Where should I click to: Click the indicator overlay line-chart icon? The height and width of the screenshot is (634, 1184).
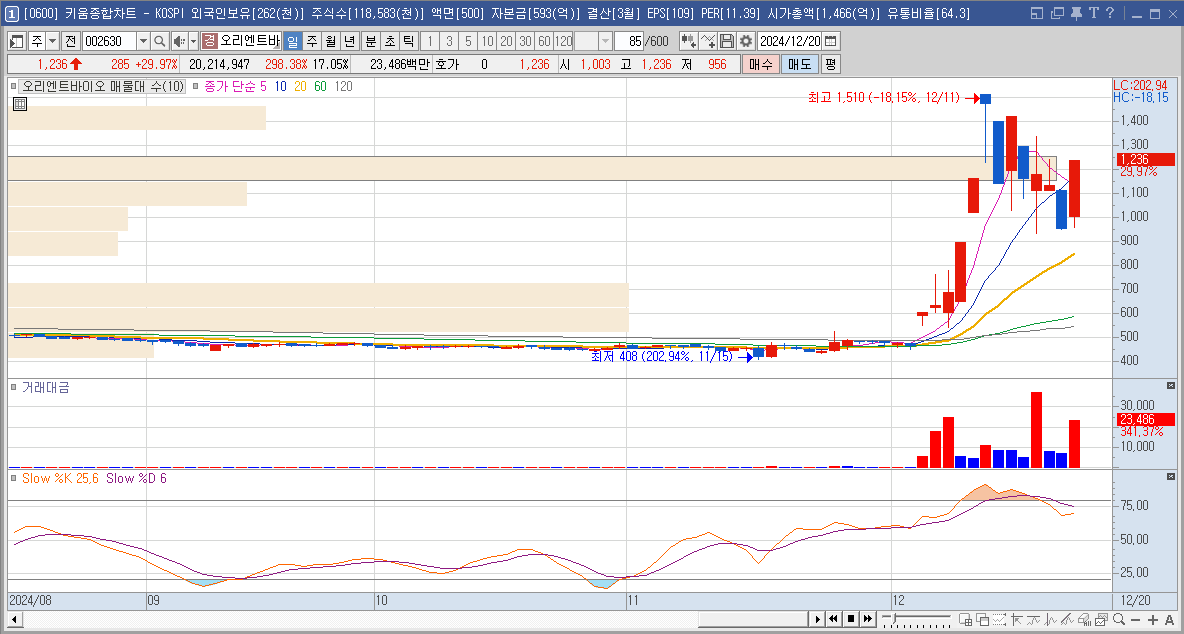tap(708, 42)
